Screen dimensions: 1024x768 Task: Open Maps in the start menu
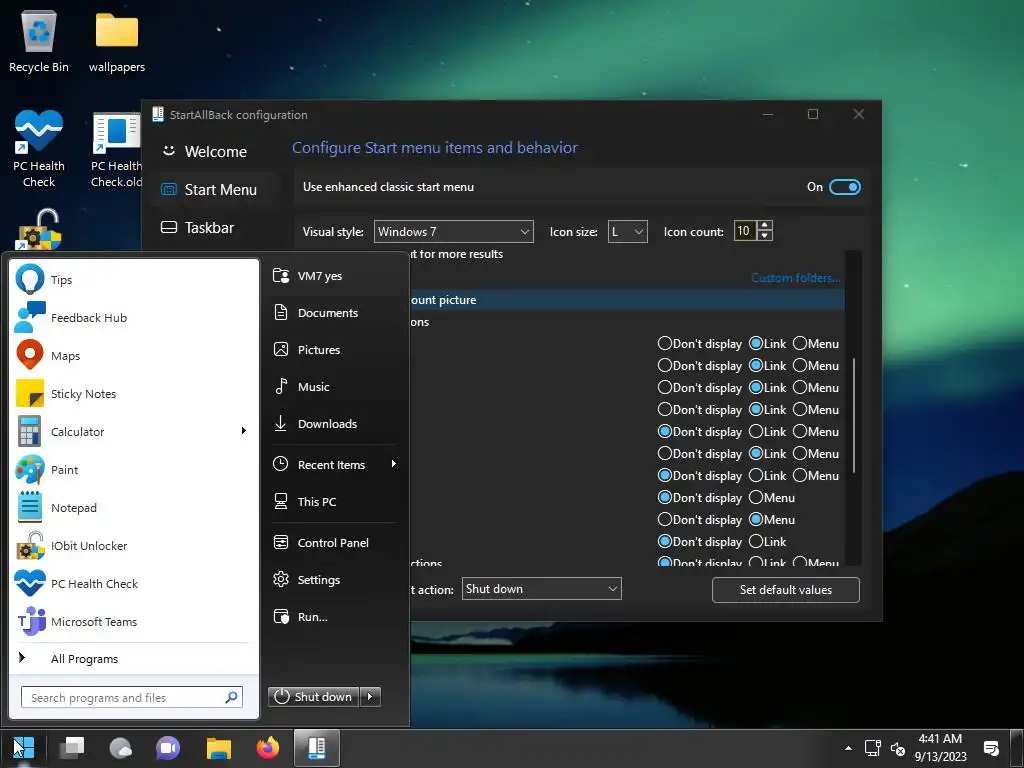pyautogui.click(x=133, y=356)
